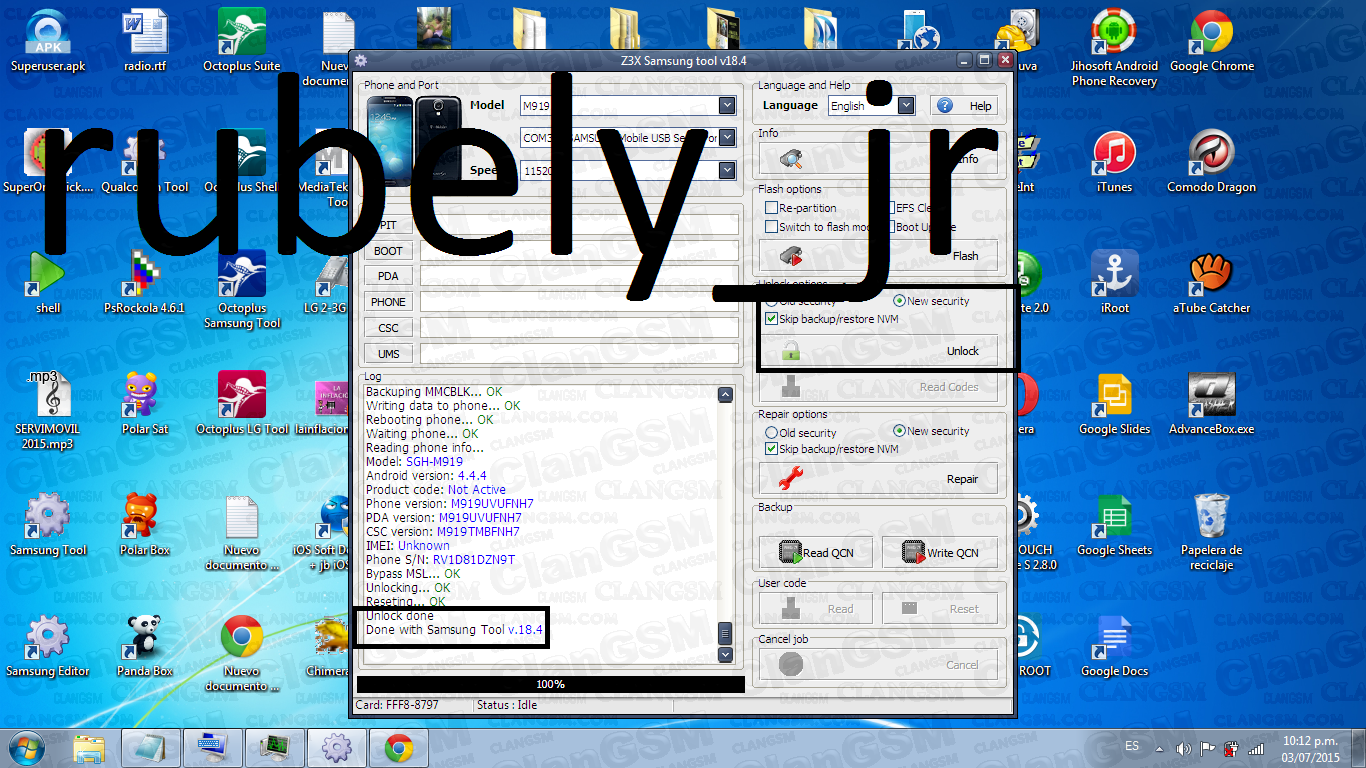Select New security in Unlock options
This screenshot has height=768, width=1366.
pyautogui.click(x=899, y=301)
